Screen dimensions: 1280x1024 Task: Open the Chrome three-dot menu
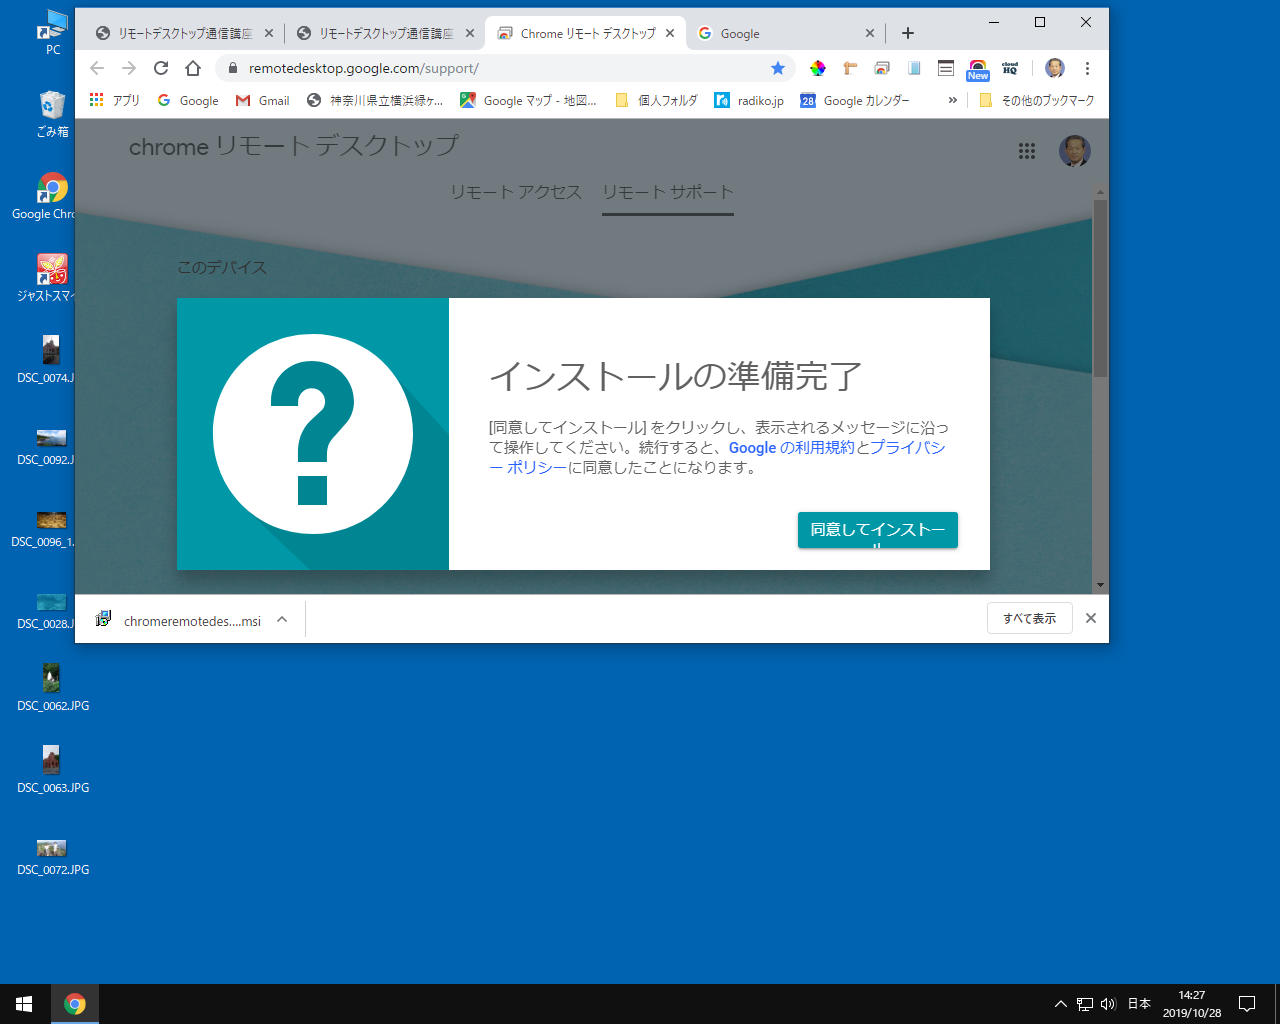(1087, 68)
